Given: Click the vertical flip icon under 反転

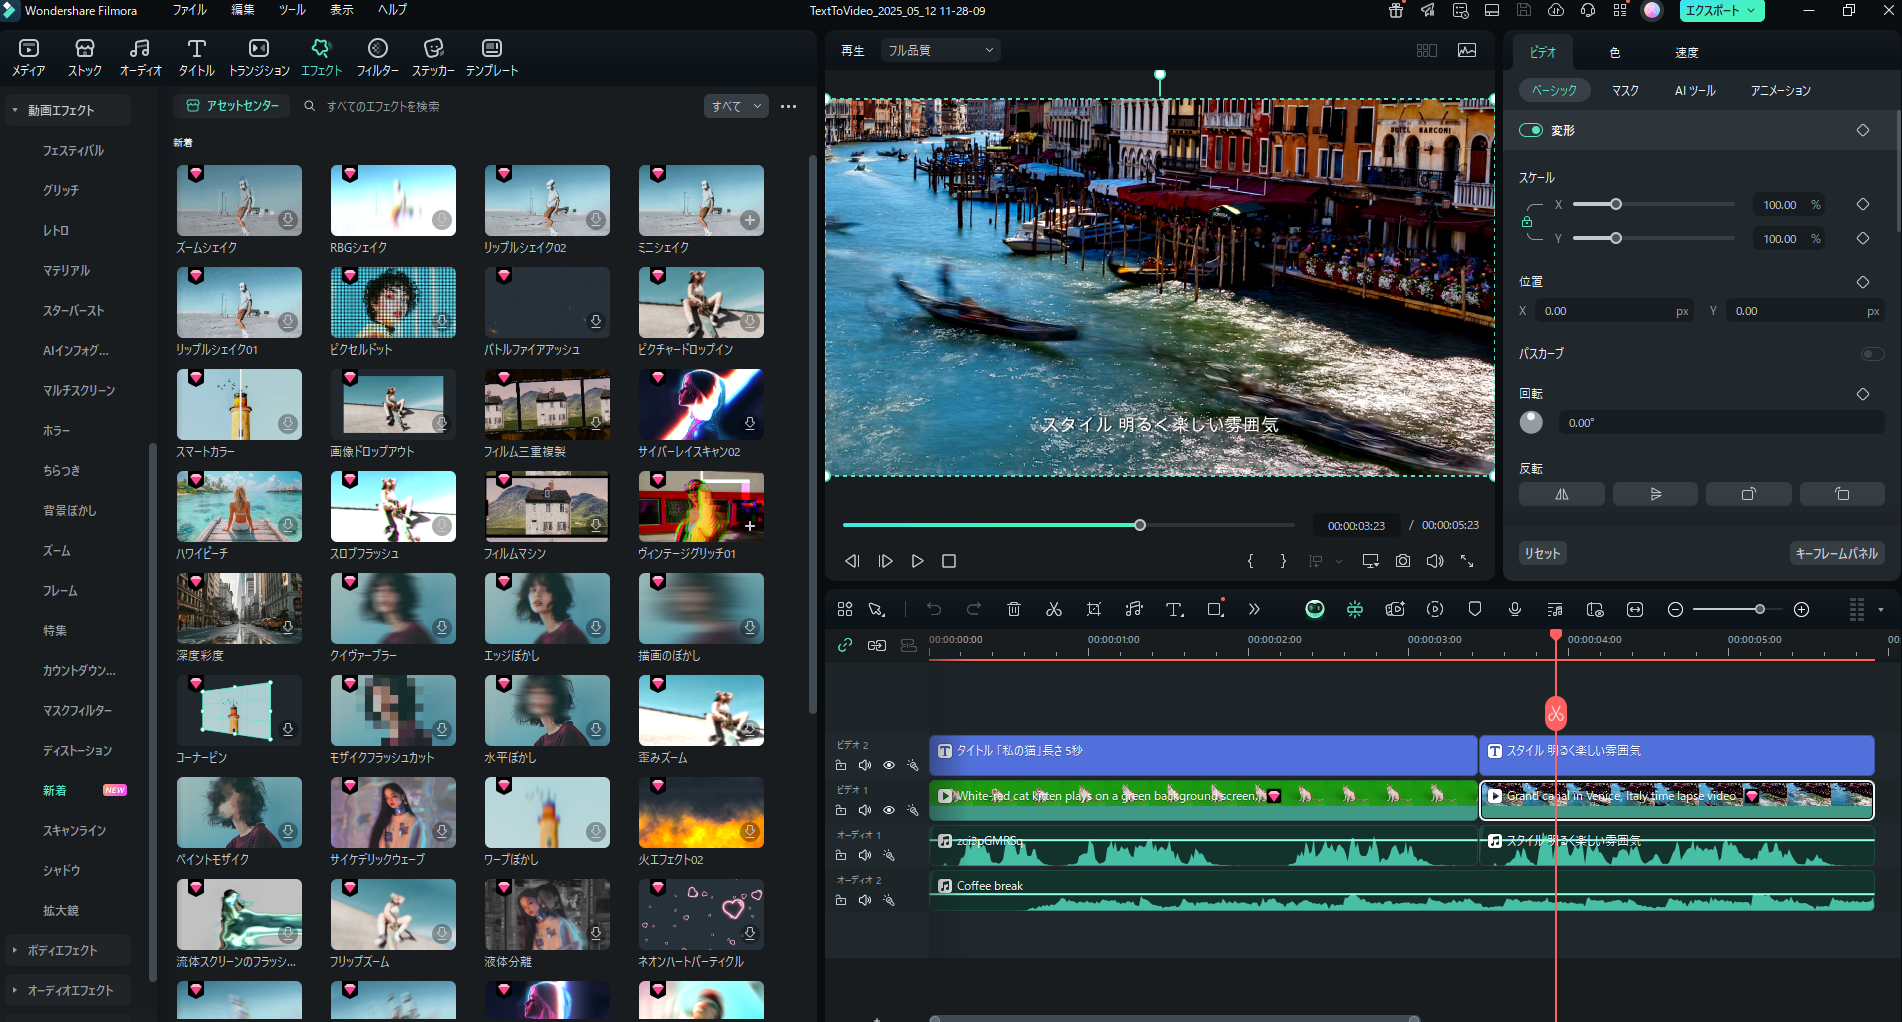Looking at the screenshot, I should point(1655,494).
